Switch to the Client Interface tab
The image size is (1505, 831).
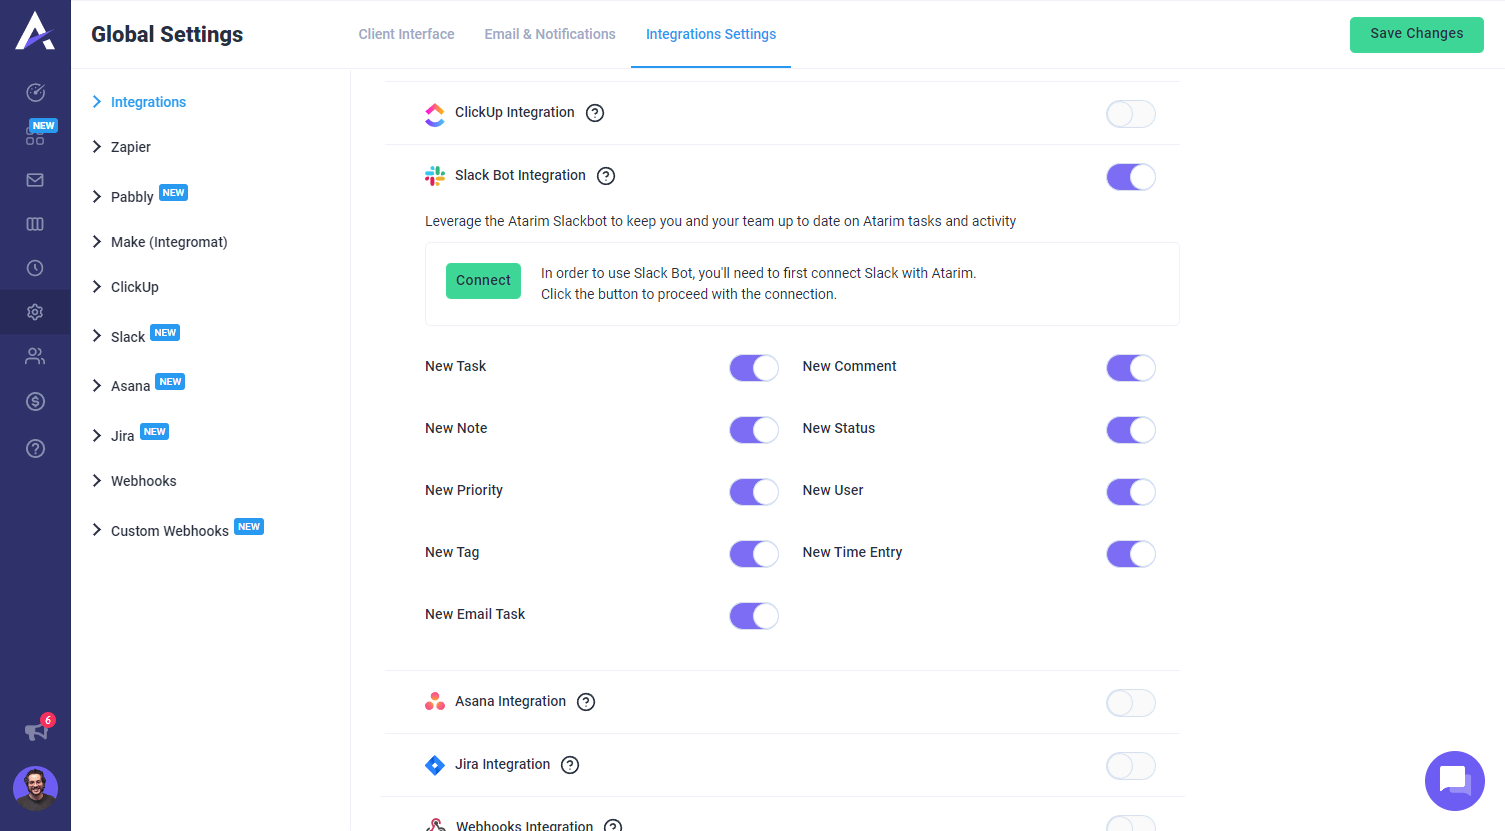click(x=406, y=34)
